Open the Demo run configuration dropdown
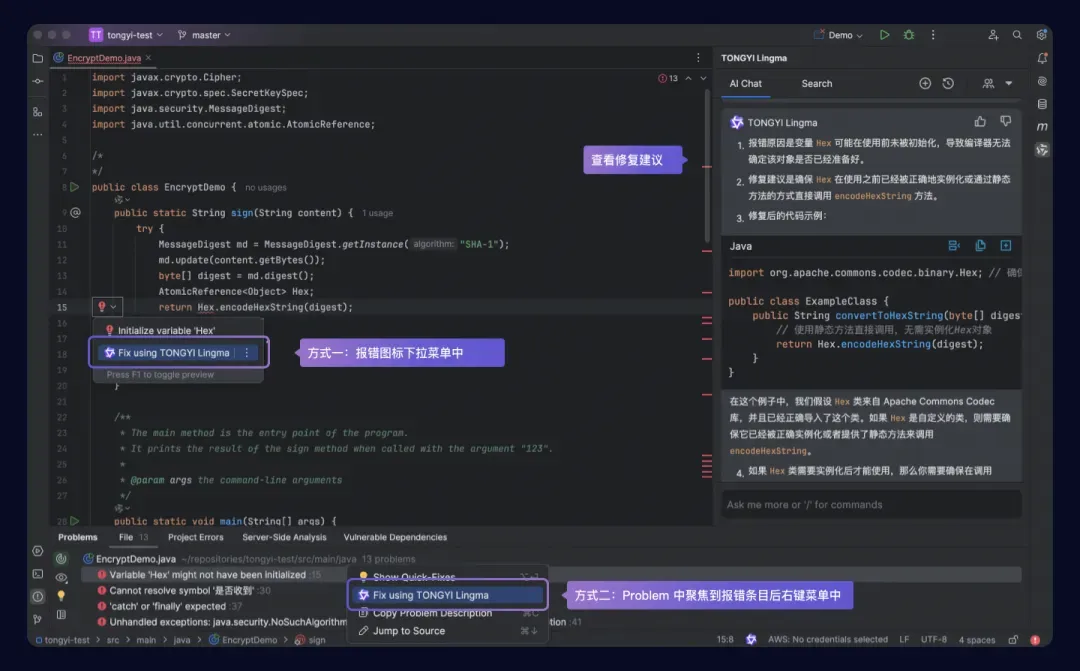This screenshot has height=671, width=1080. (838, 34)
